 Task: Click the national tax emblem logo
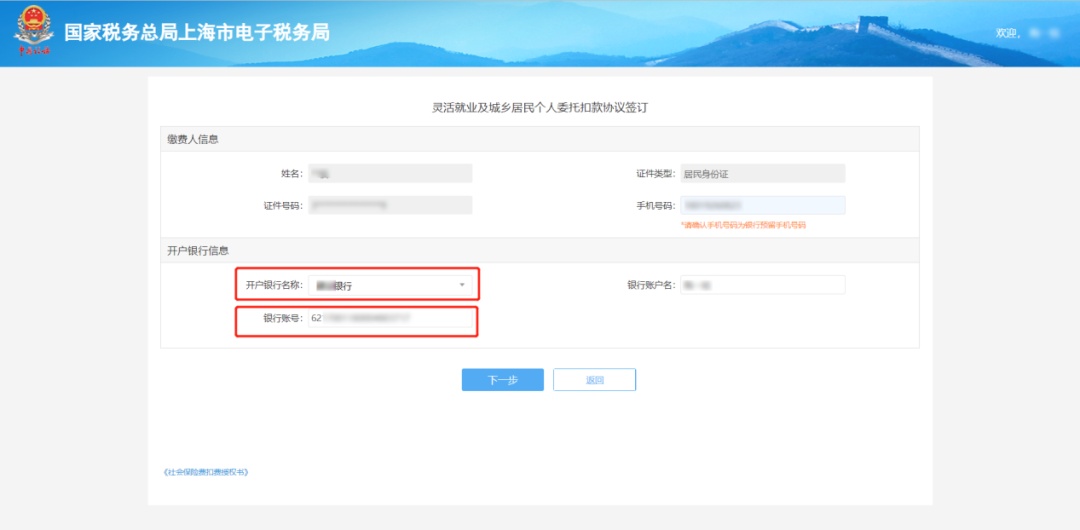(33, 33)
